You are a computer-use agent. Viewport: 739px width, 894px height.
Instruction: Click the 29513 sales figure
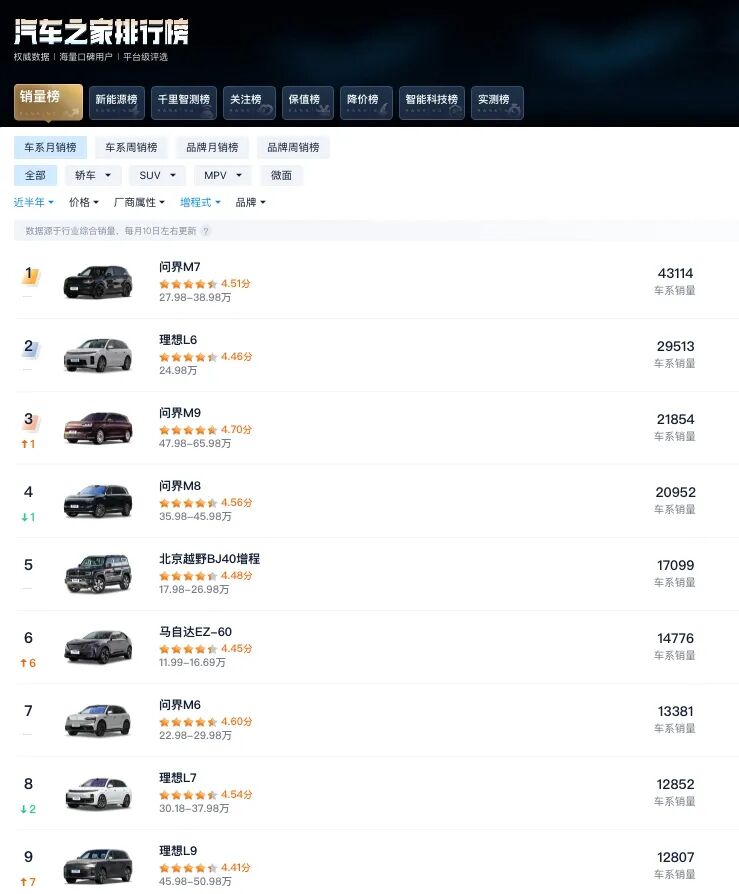point(675,346)
